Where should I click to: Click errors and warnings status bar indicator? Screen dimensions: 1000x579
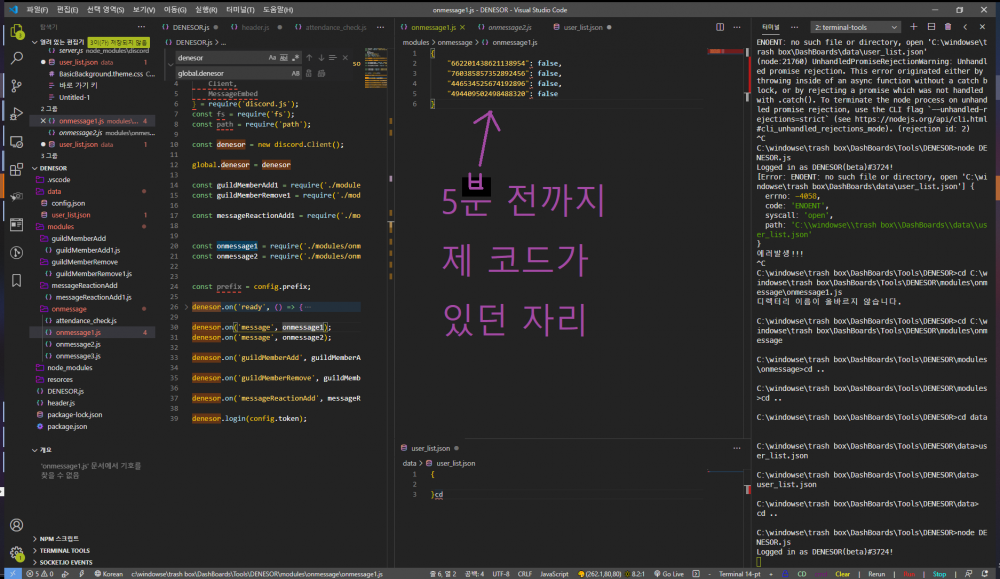pyautogui.click(x=40, y=574)
